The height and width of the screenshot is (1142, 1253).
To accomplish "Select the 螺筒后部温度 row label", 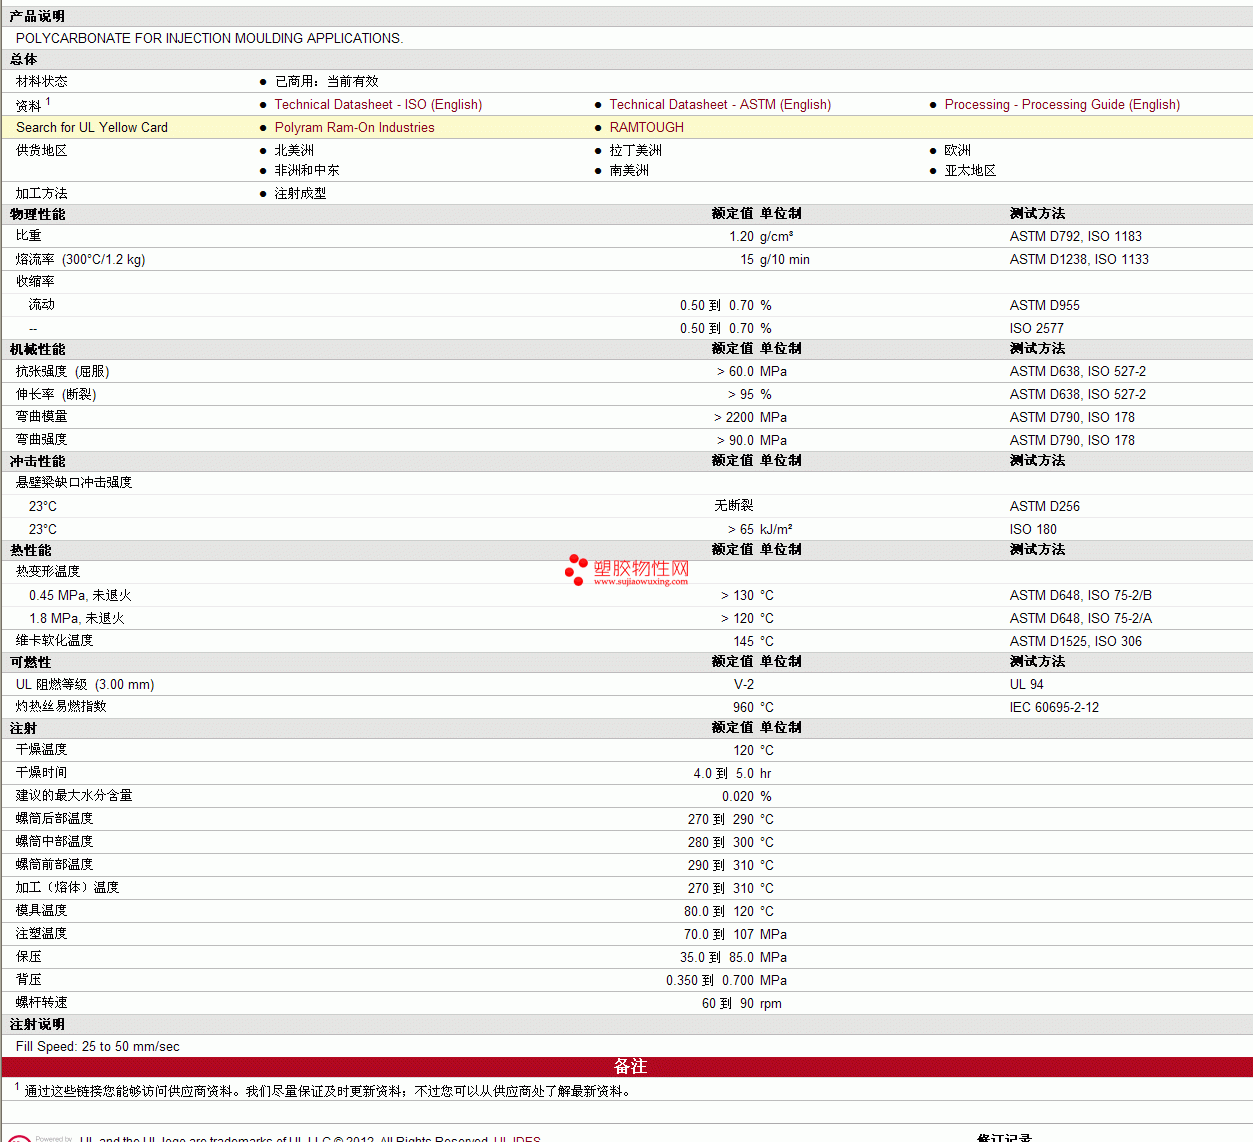I will [x=55, y=818].
